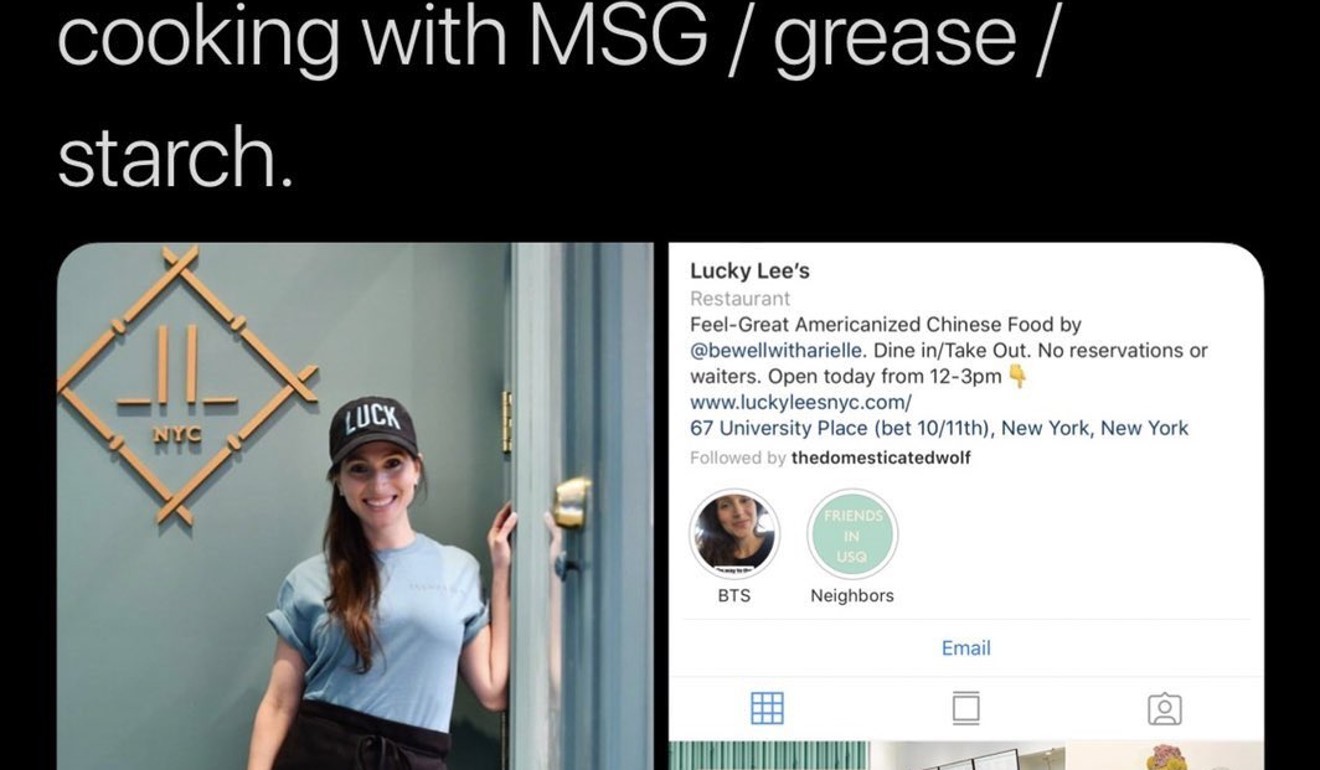Select the NYC diamond logo in the photo
1320x770 pixels.
point(188,384)
